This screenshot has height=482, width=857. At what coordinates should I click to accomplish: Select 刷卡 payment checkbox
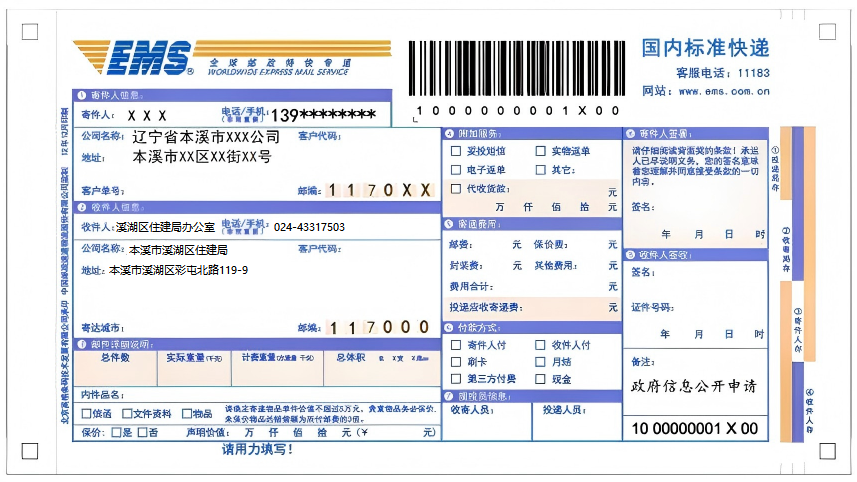[456, 362]
